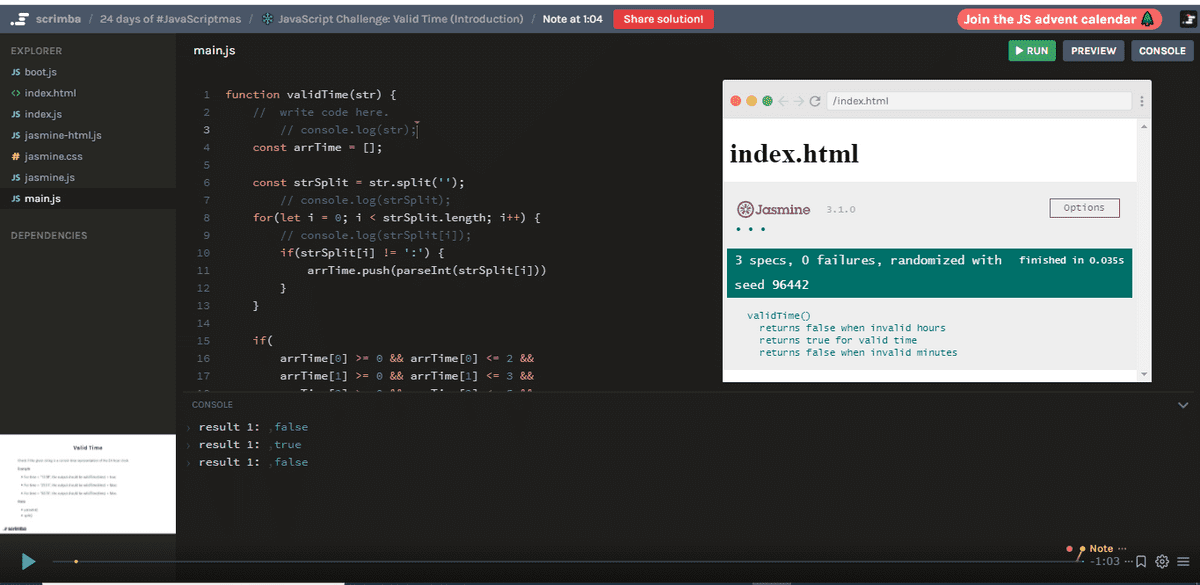This screenshot has height=585, width=1200.
Task: Toggle the PREVIEW panel
Action: pos(1093,51)
